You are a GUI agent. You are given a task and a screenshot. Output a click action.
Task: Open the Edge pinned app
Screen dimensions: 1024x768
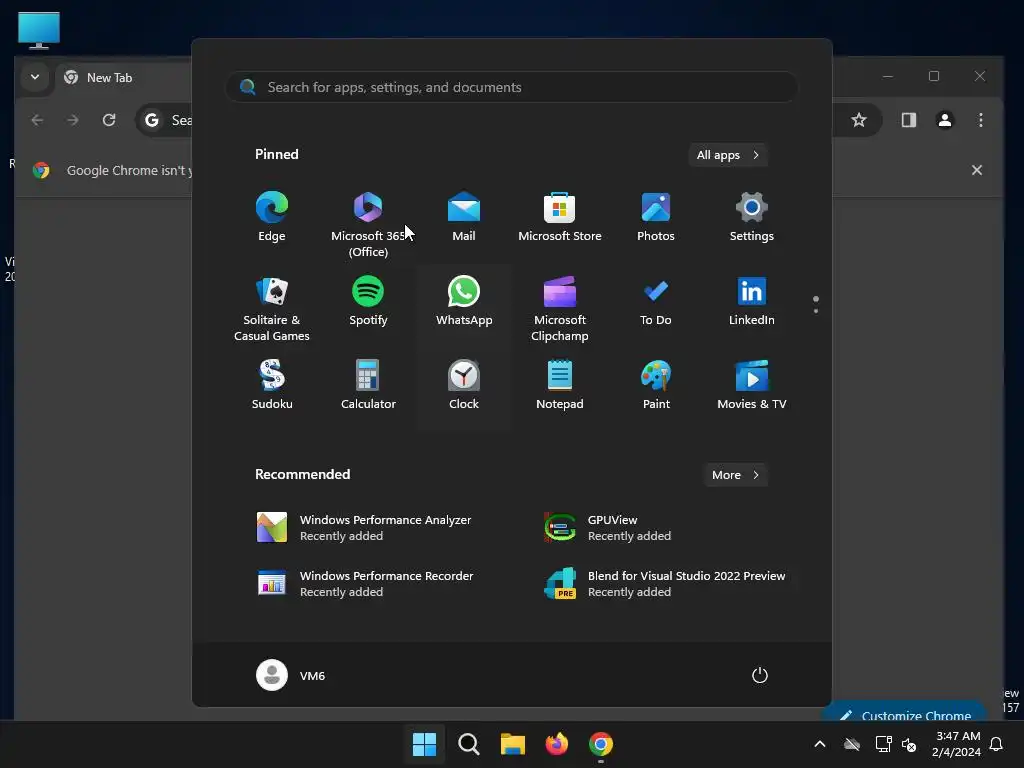272,218
